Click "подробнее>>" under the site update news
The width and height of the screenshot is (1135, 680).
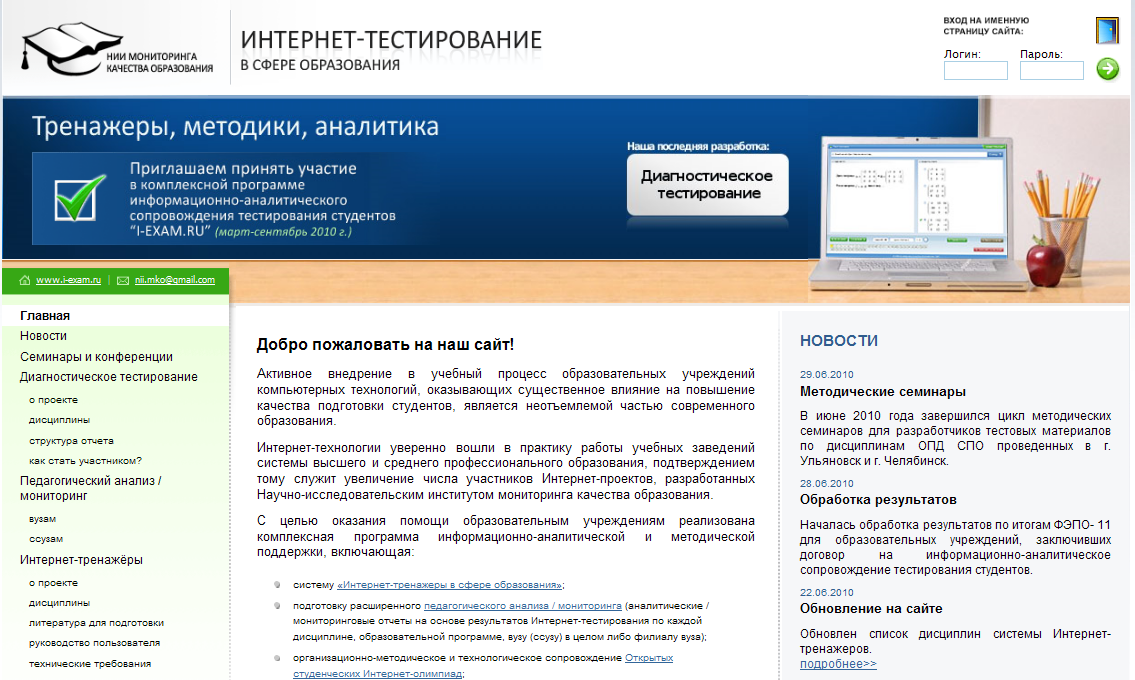838,664
